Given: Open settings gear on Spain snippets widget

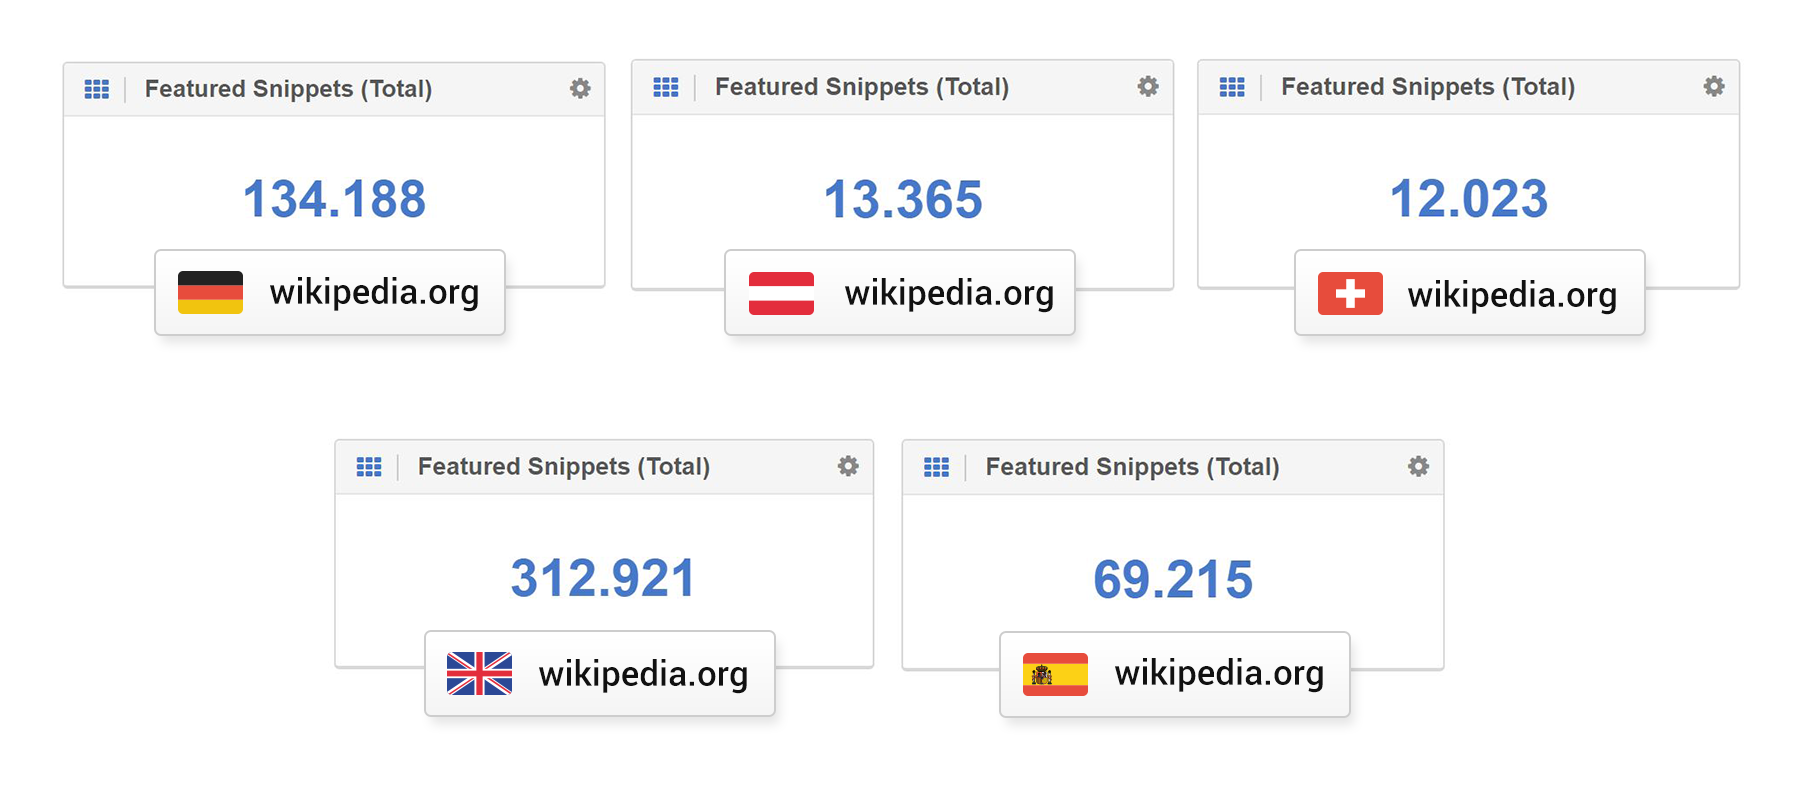Looking at the screenshot, I should [1418, 466].
